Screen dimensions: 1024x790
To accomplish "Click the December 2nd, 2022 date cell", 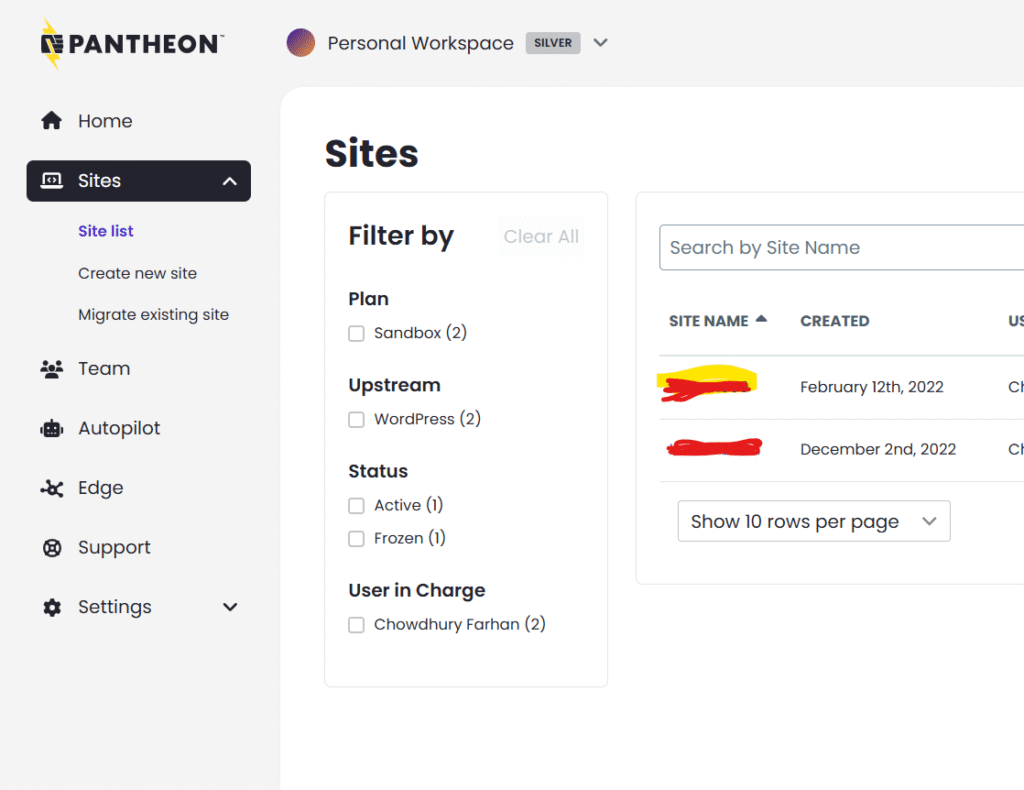I will pyautogui.click(x=878, y=449).
